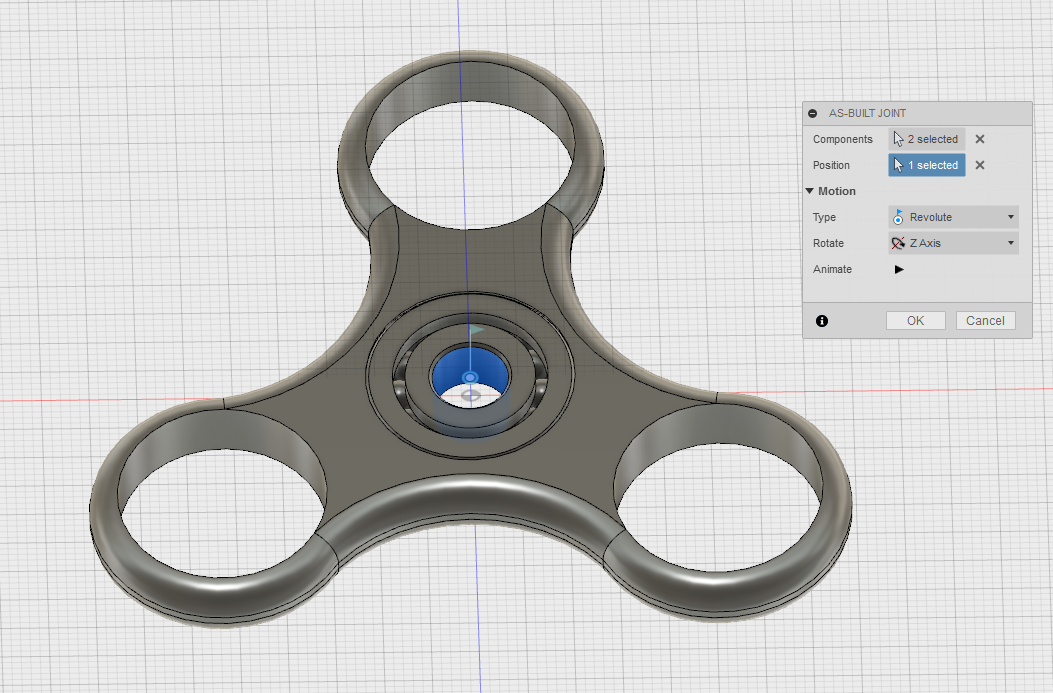
Task: Click the blue joint origin marker
Action: 470,377
